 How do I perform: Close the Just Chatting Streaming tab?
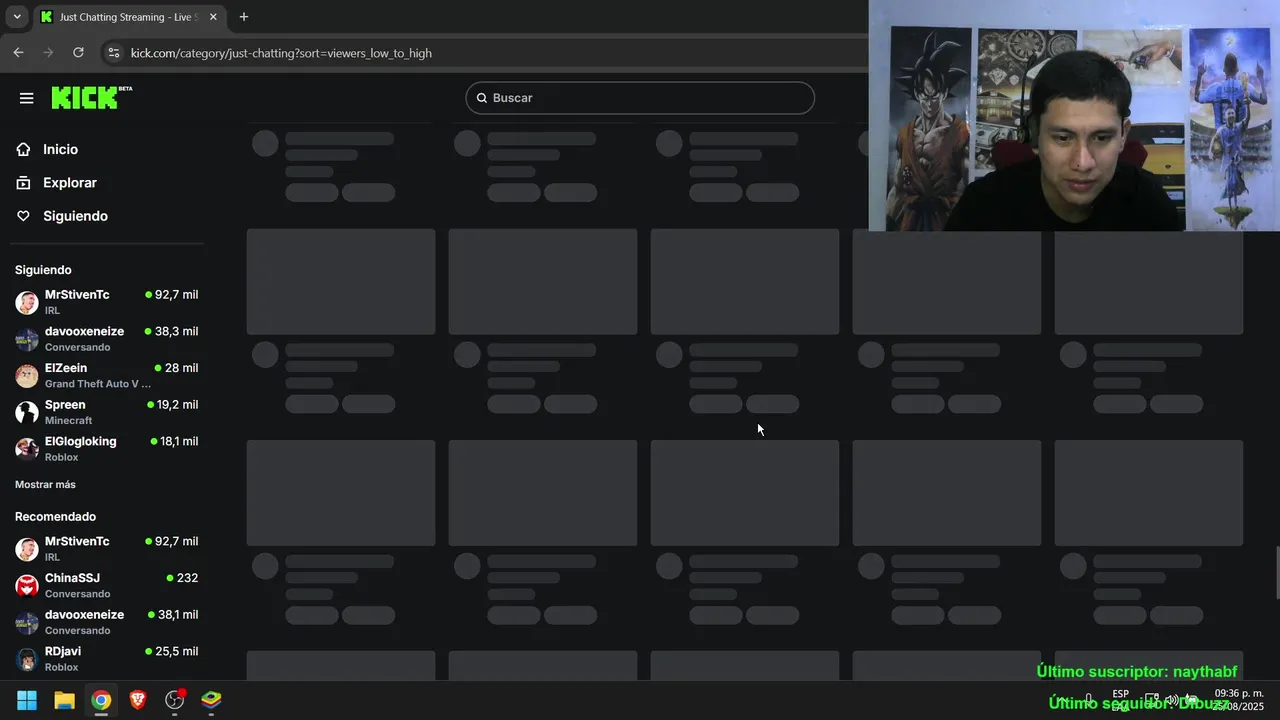[213, 17]
